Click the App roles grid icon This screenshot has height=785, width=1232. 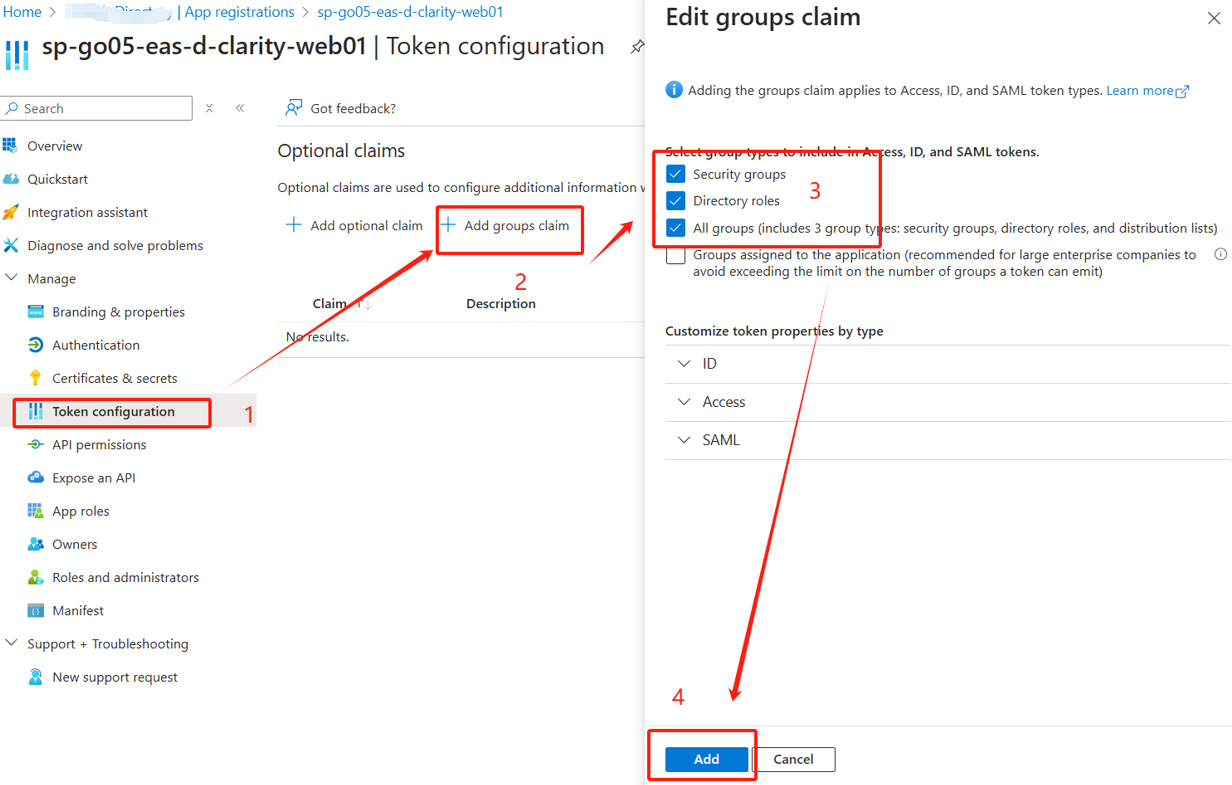click(36, 511)
